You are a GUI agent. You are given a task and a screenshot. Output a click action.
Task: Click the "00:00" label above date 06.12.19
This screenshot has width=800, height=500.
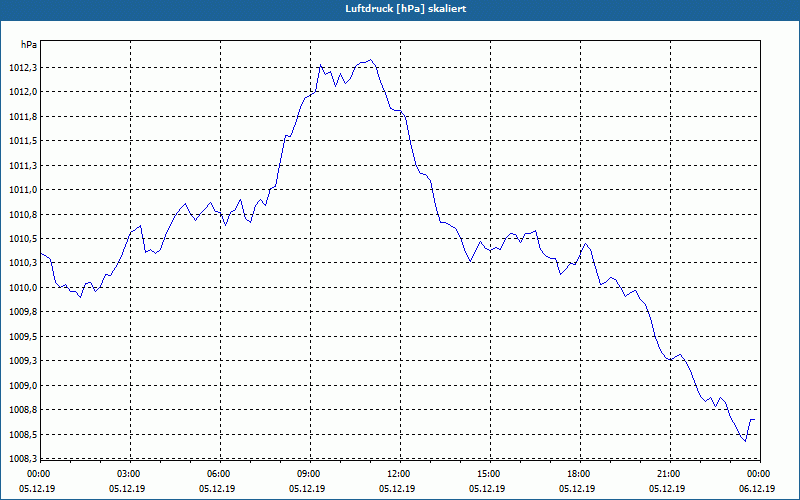[x=759, y=474]
